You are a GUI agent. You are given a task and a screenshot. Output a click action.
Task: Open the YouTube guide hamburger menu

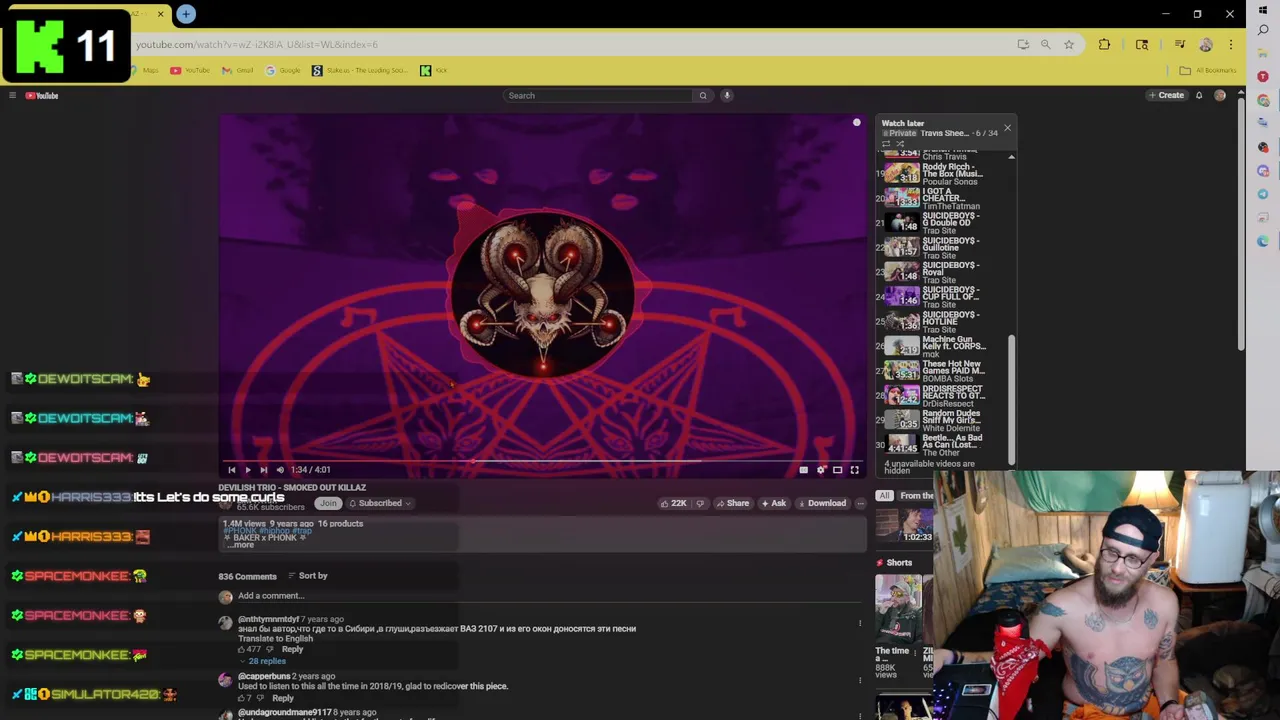(12, 95)
